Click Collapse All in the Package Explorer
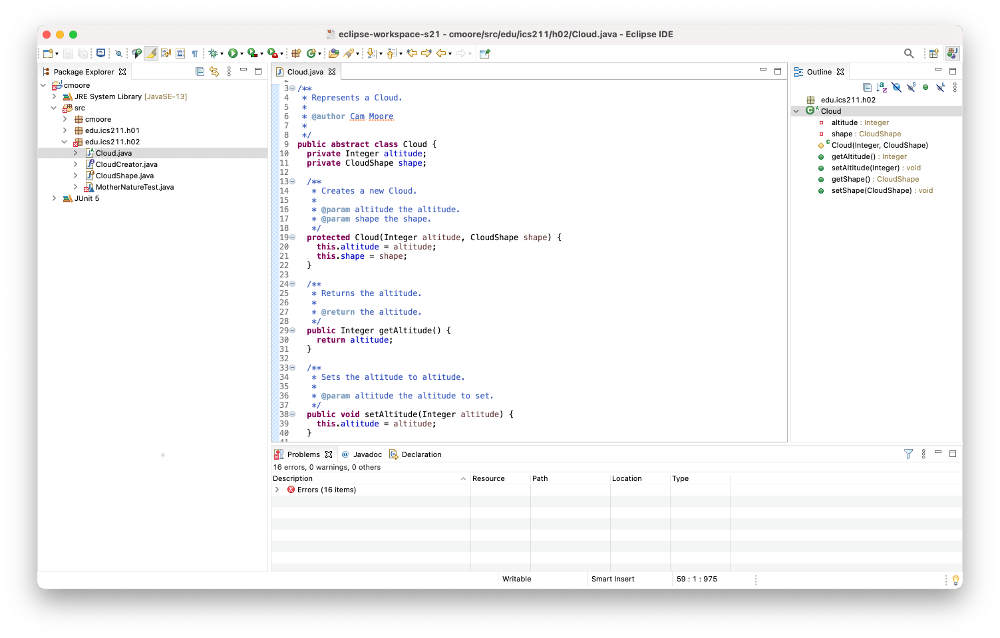The width and height of the screenshot is (1000, 638). coord(200,72)
